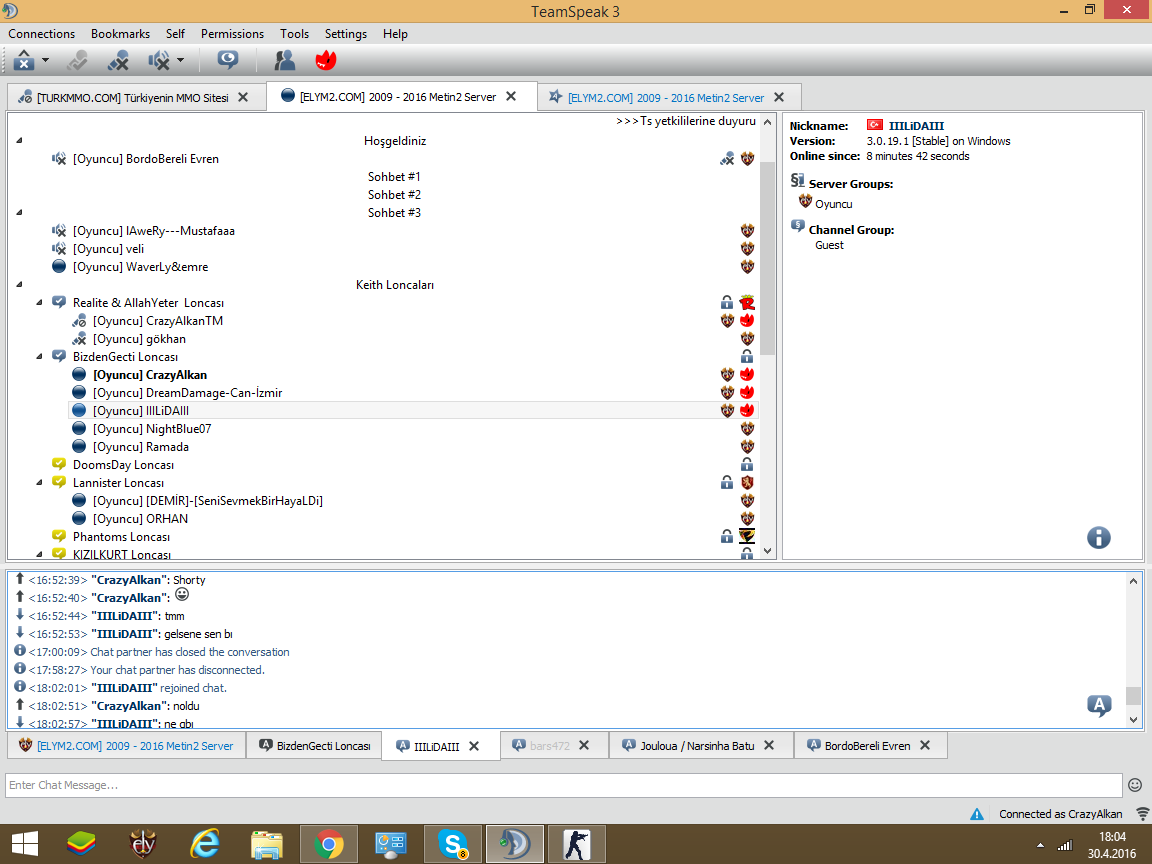Open the Self menu
The height and width of the screenshot is (864, 1152).
175,34
